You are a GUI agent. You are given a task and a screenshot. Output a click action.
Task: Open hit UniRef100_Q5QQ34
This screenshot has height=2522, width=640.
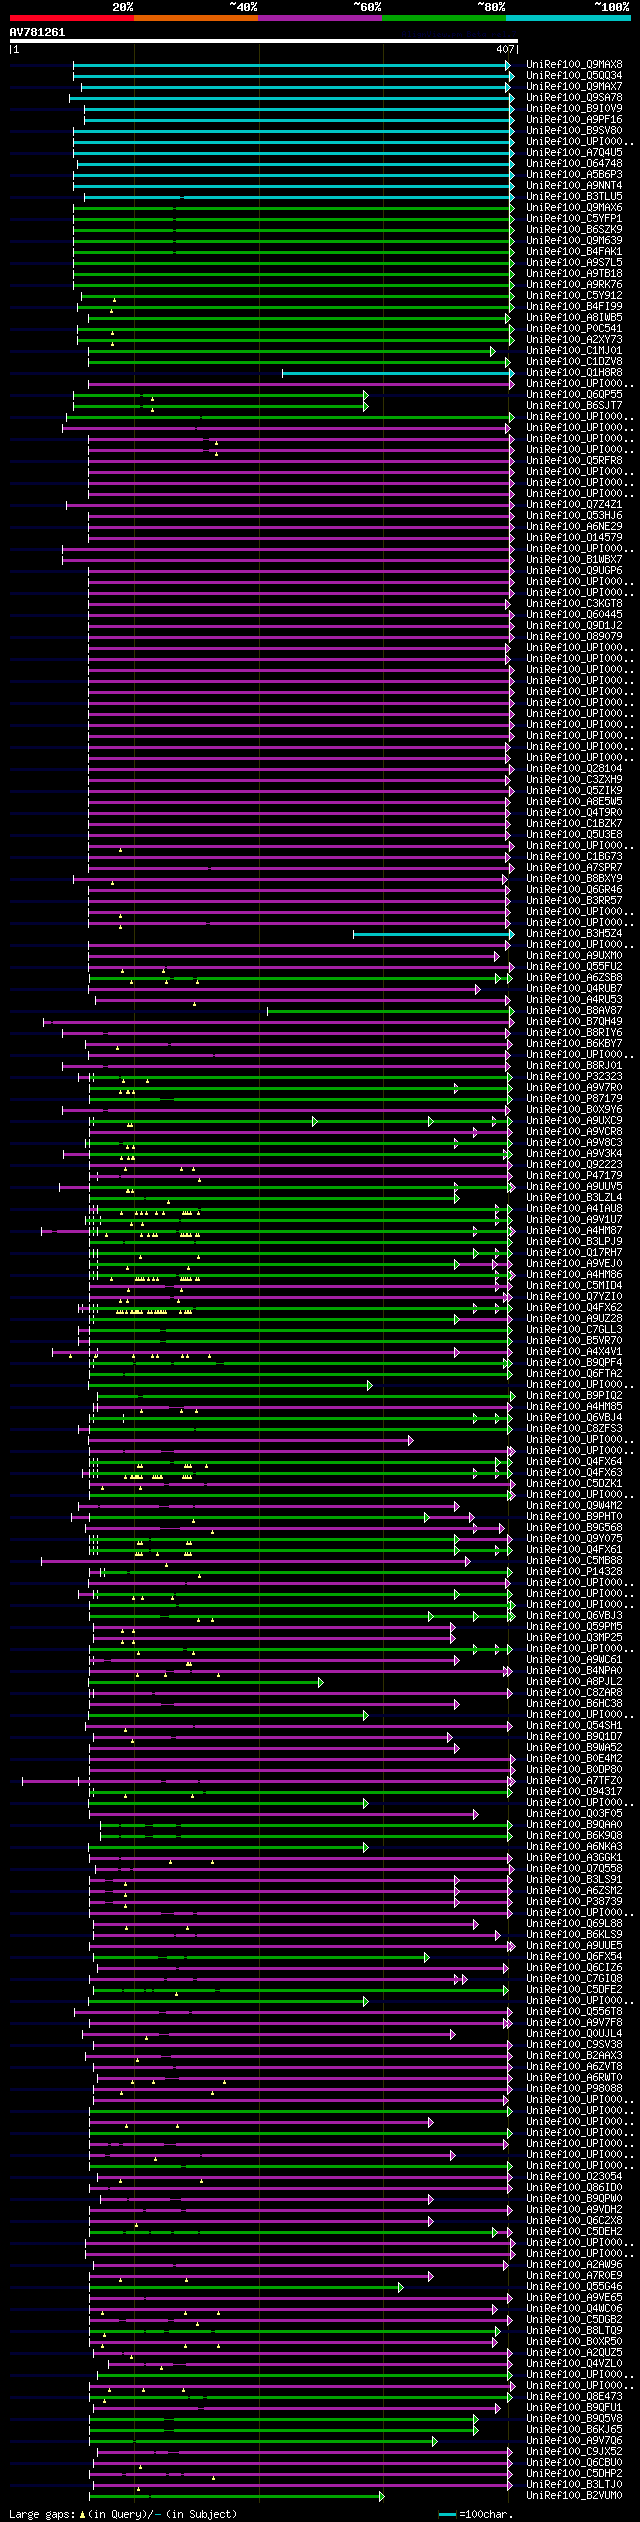574,76
